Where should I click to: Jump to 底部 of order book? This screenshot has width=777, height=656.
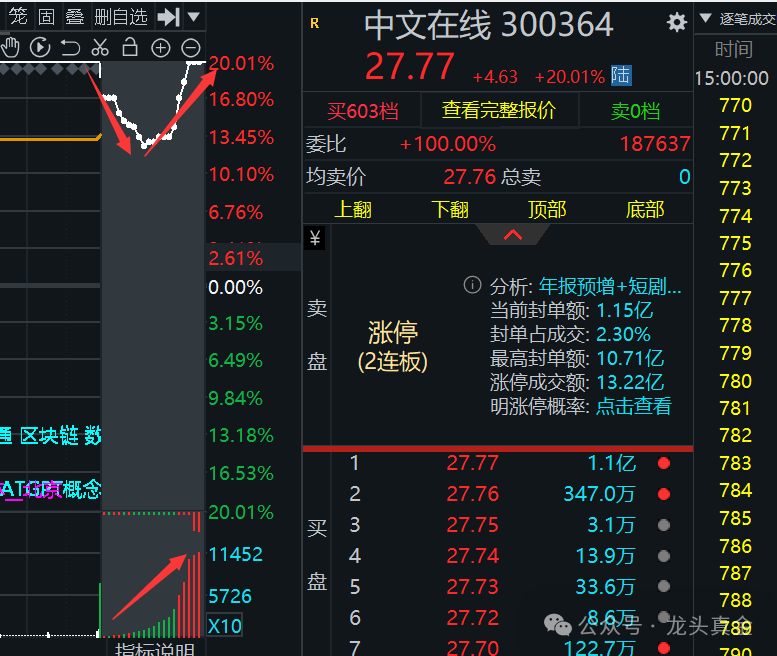pyautogui.click(x=645, y=210)
